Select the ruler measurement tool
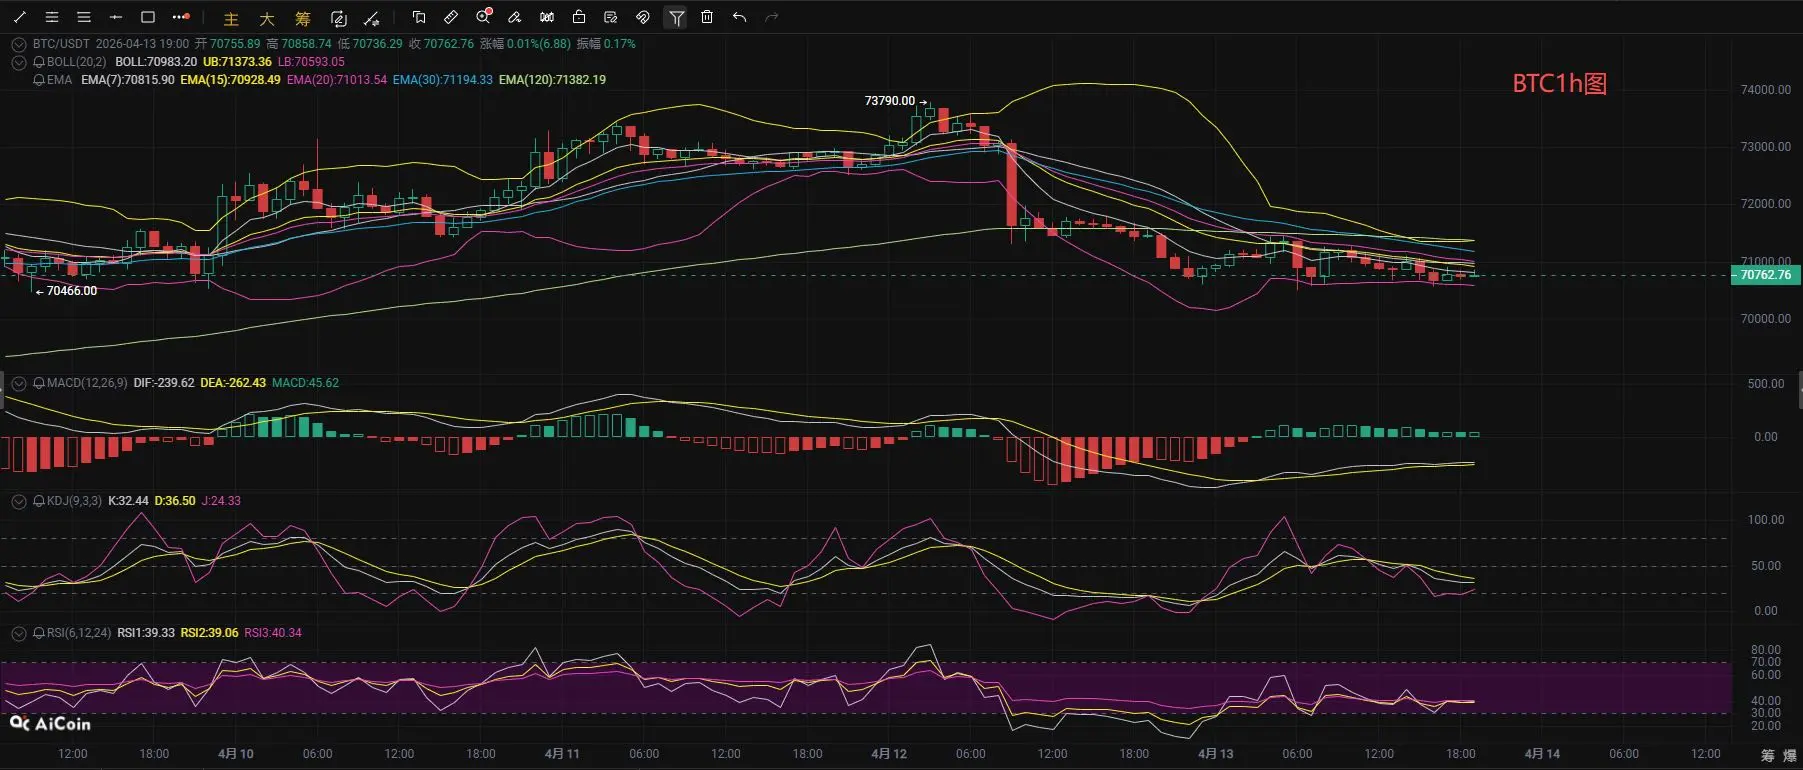Viewport: 1803px width, 770px height. coord(451,17)
